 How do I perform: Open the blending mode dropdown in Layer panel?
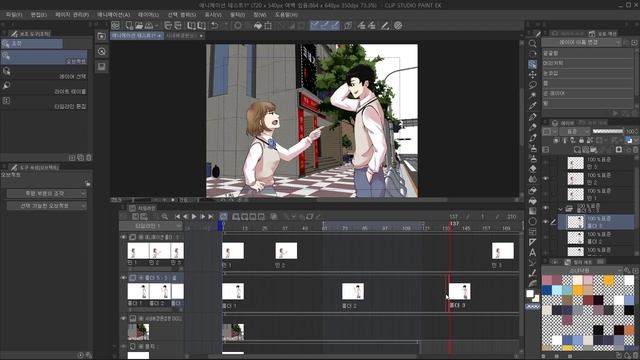click(x=575, y=131)
